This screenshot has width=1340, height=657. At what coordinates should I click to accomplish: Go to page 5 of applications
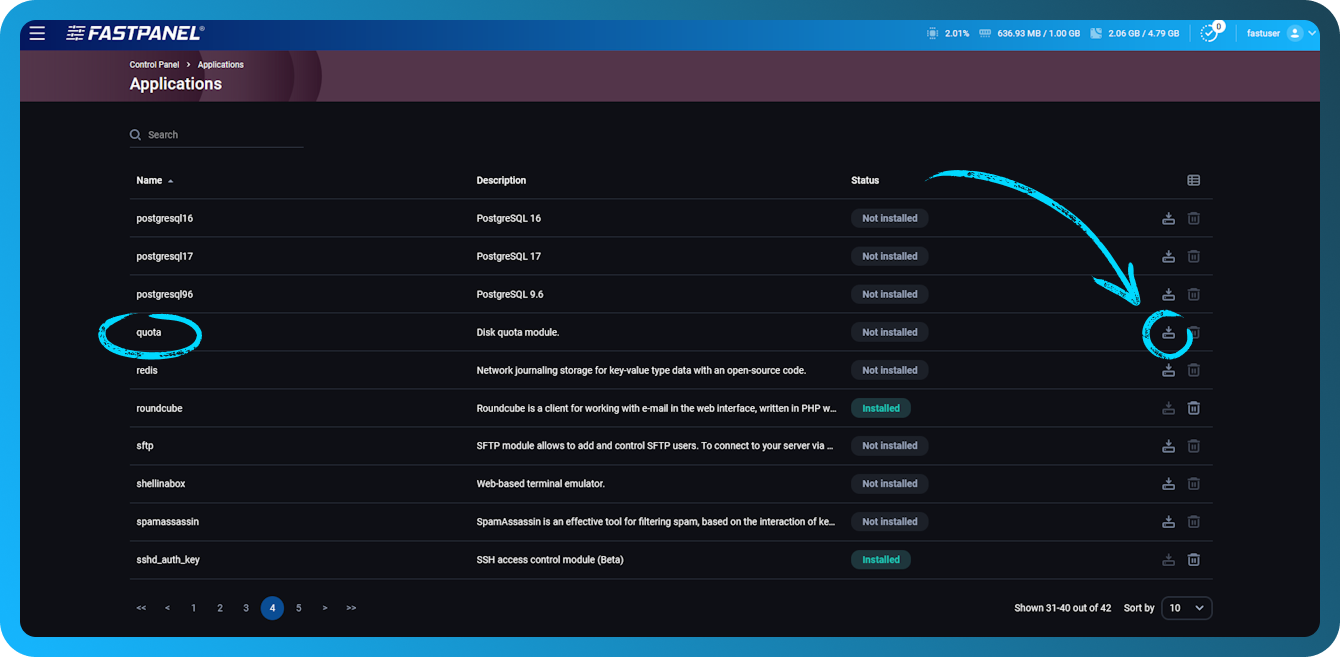tap(298, 607)
